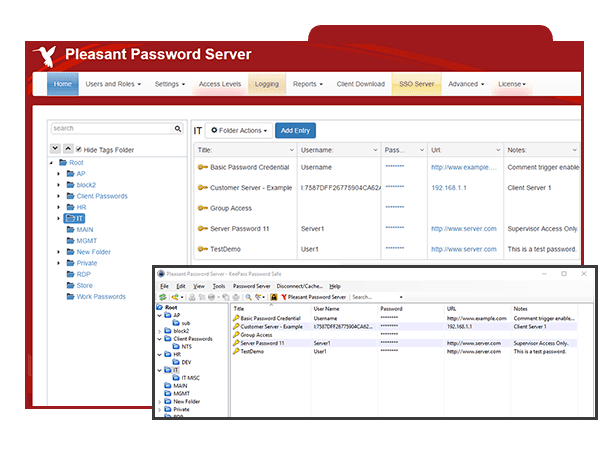603x457 pixels.
Task: Open the Users and Roles dropdown menu
Action: 113,84
